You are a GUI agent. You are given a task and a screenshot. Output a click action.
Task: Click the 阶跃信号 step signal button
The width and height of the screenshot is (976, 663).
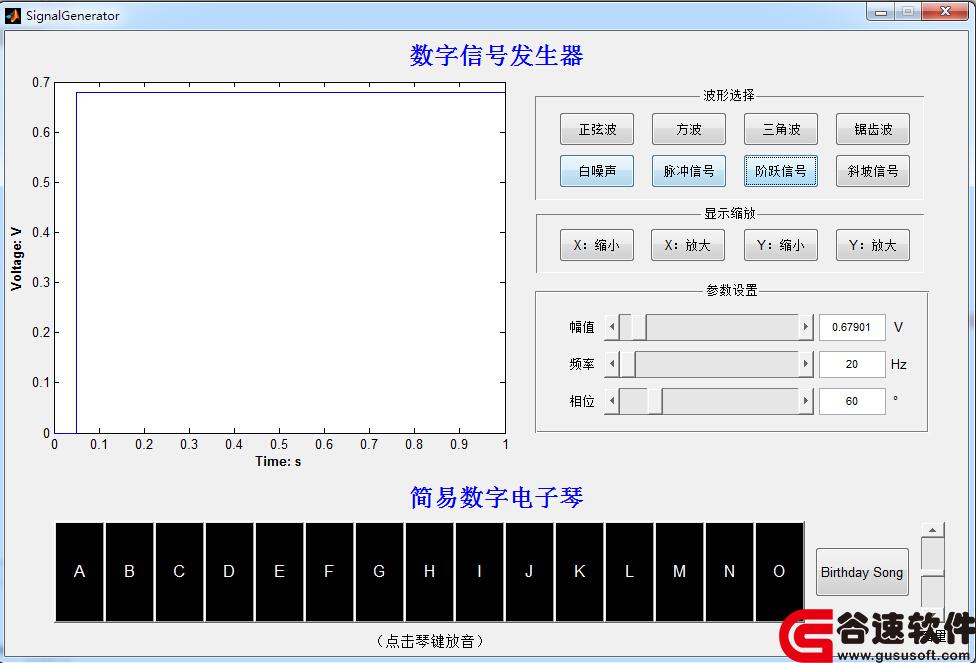tap(781, 171)
